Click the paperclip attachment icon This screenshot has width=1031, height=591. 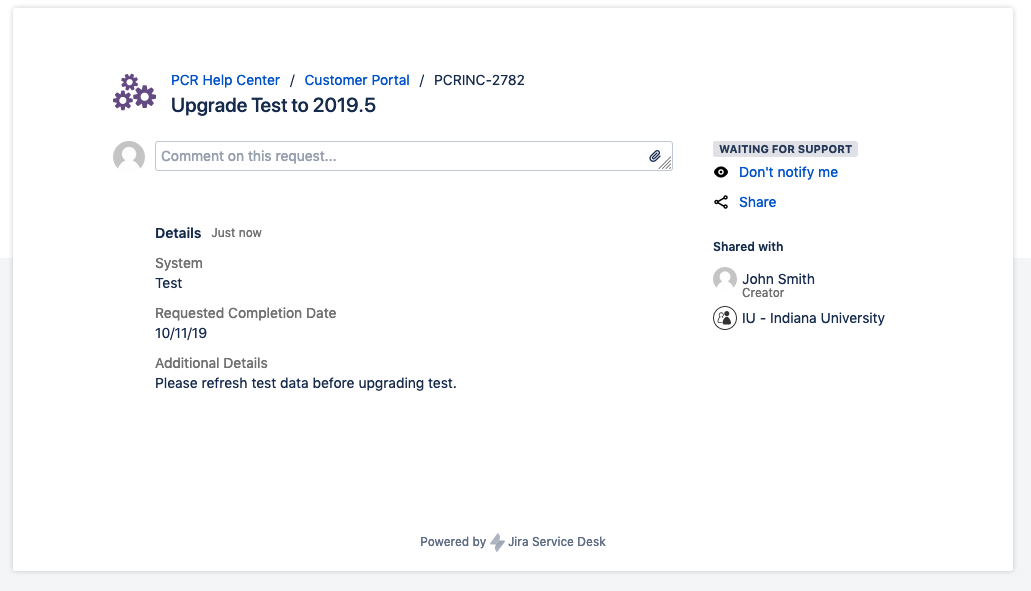tap(655, 156)
